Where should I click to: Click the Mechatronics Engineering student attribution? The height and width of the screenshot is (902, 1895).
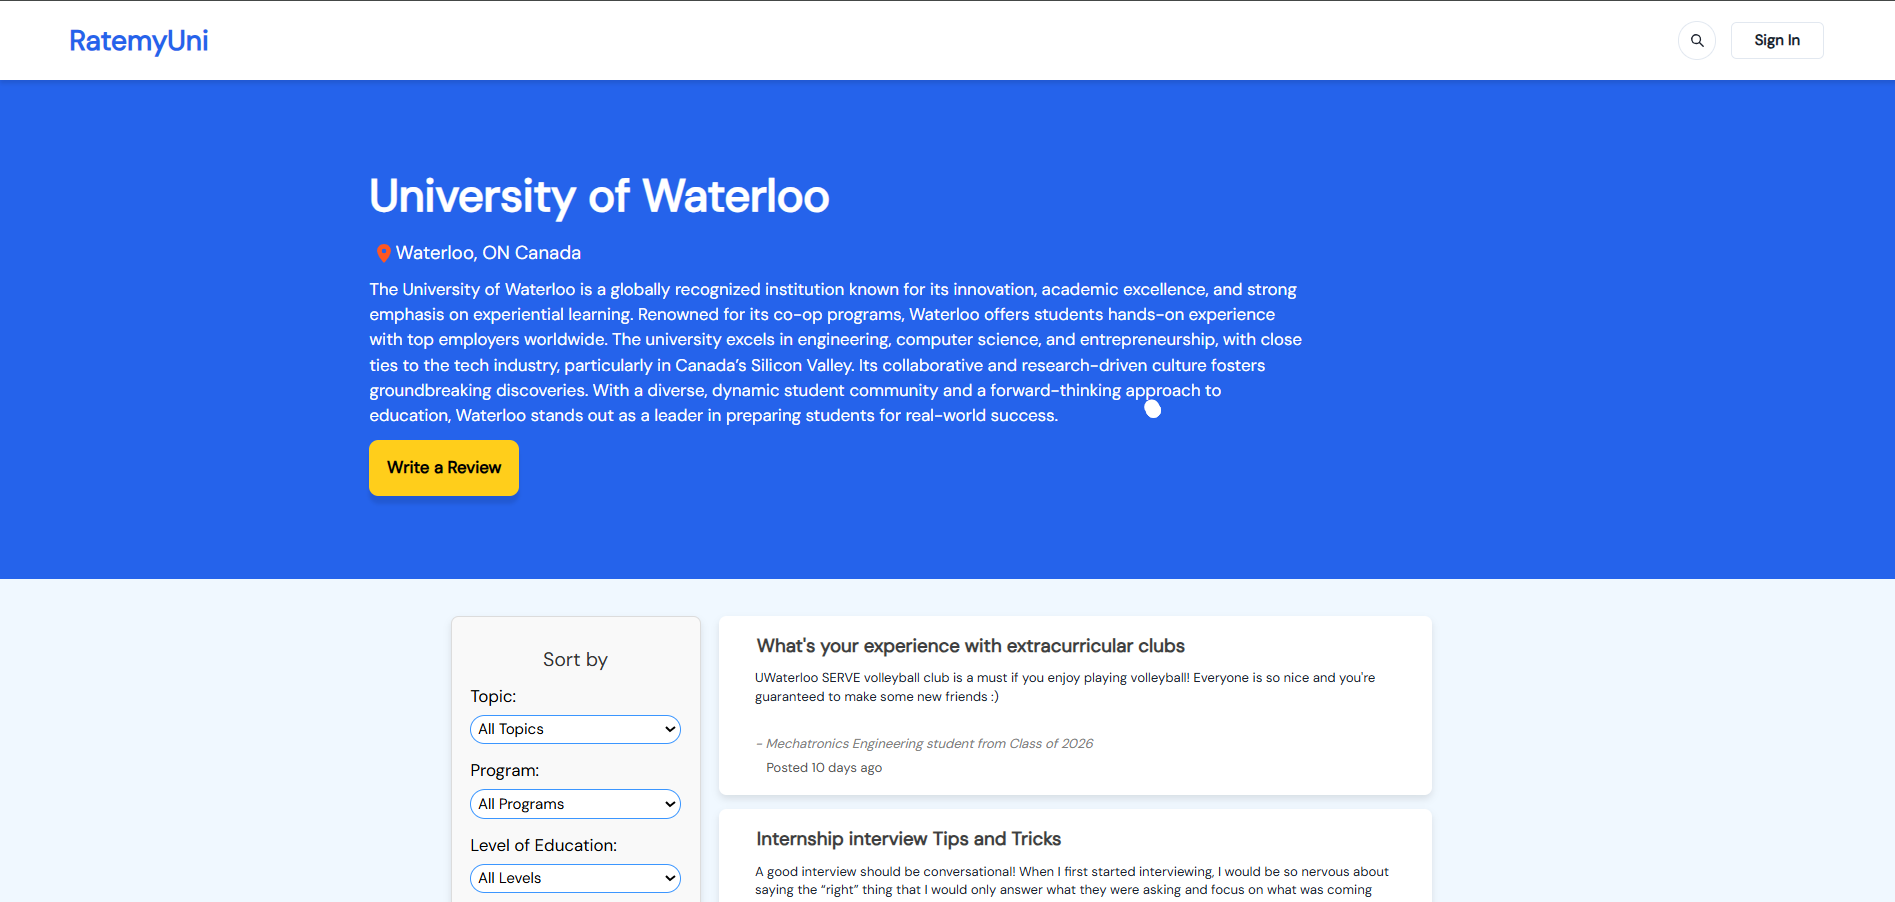(924, 744)
